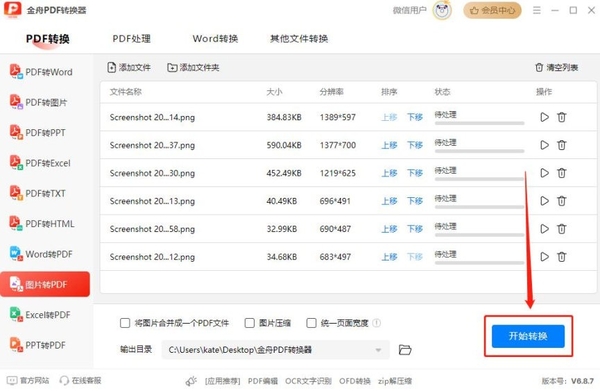Open the output folder browse icon

point(405,350)
